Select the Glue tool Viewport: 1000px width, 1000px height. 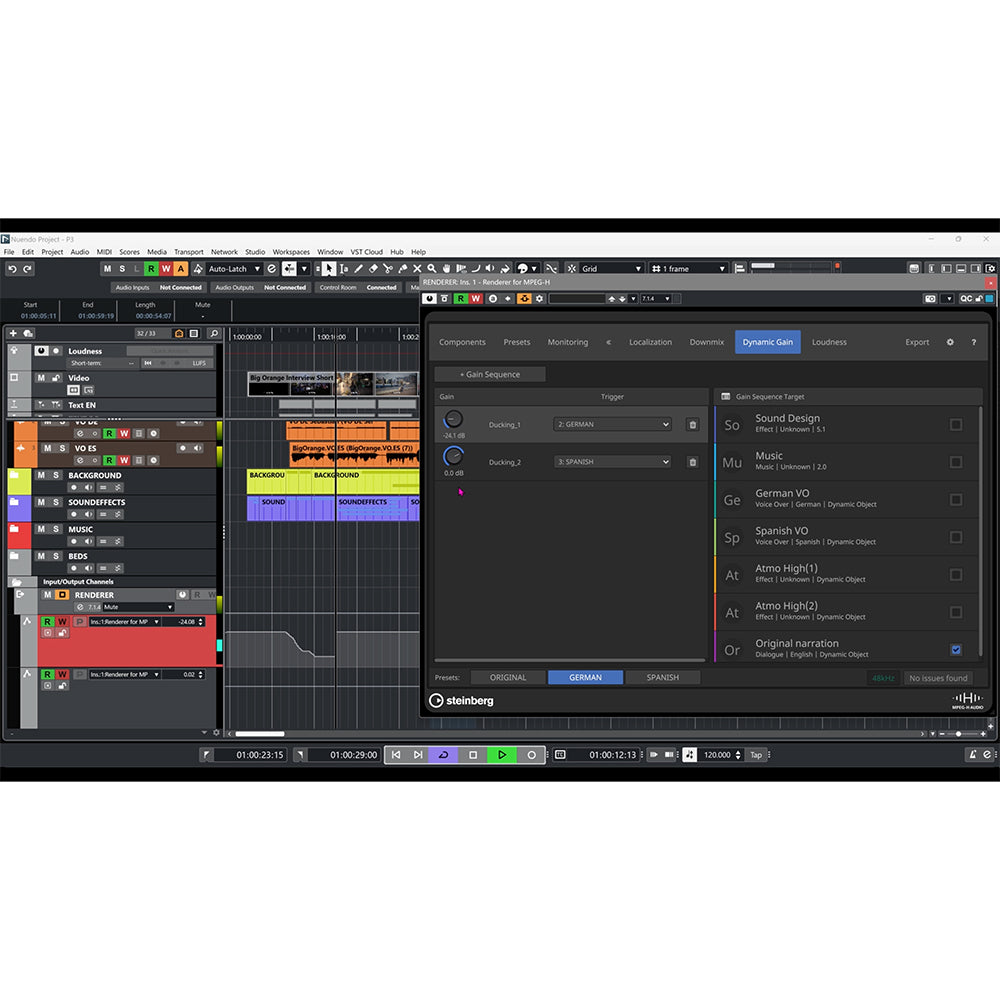point(402,268)
